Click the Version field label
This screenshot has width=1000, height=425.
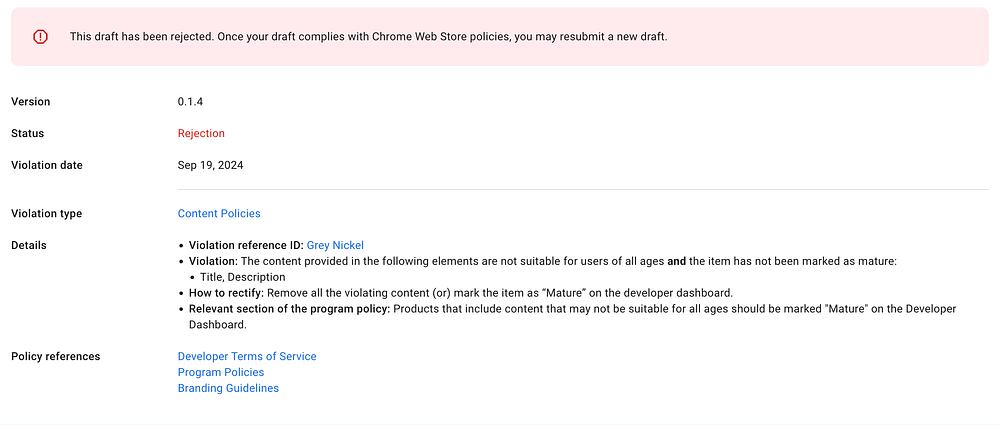(31, 101)
